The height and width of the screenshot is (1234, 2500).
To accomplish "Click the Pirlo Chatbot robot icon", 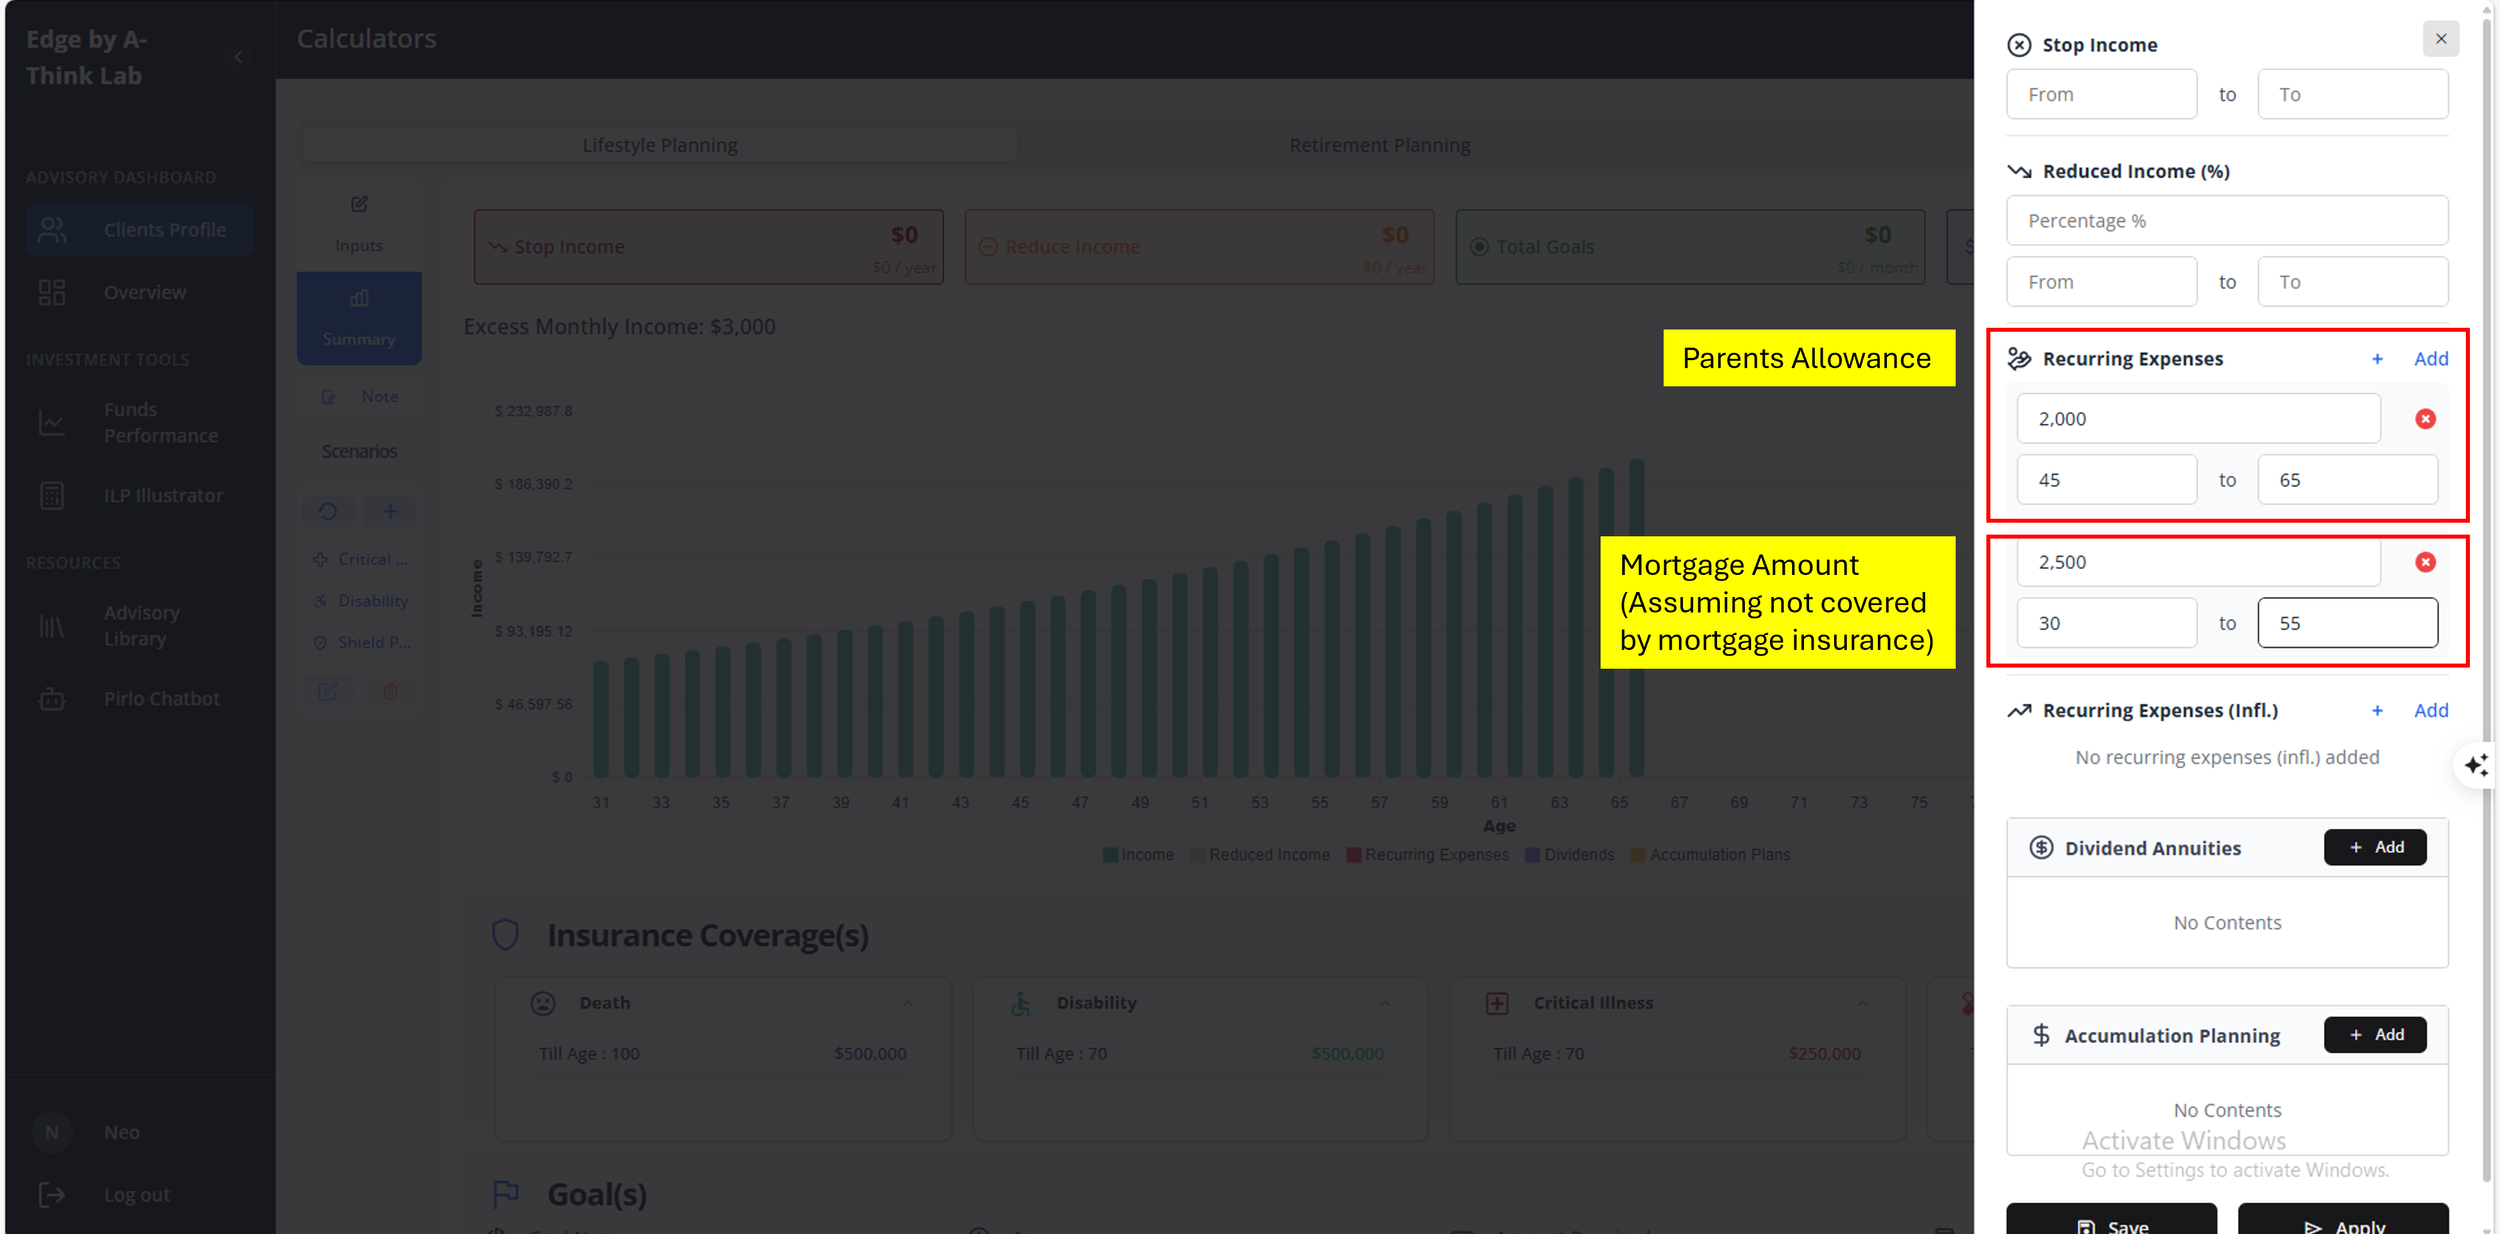I will (52, 698).
